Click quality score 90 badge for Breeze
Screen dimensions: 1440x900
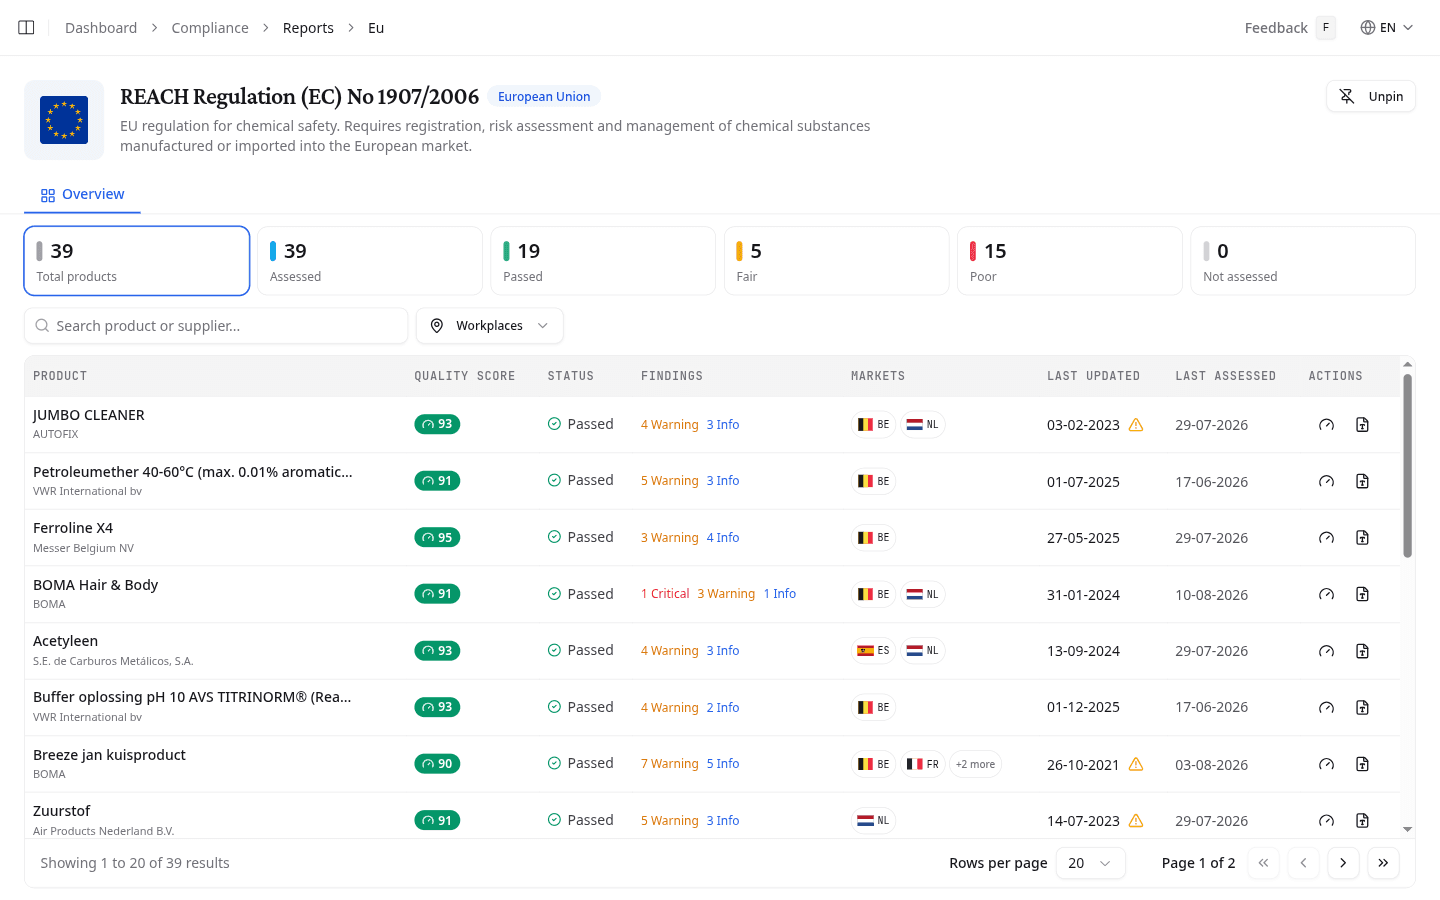(437, 764)
